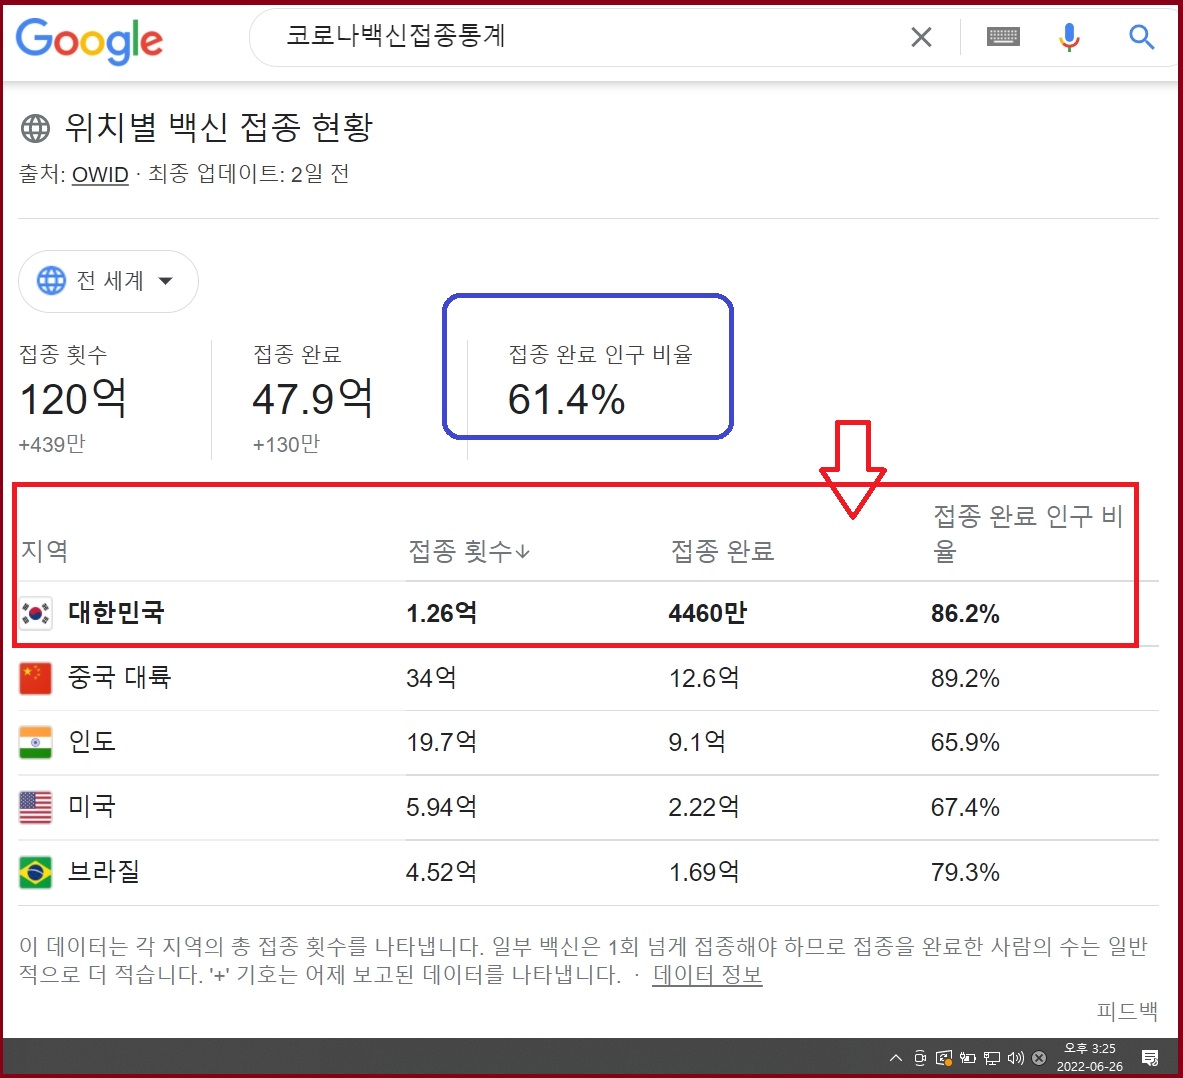This screenshot has width=1183, height=1078.
Task: Click the globe icon beside 위치별 백신 접종 현황
Action: coord(35,128)
